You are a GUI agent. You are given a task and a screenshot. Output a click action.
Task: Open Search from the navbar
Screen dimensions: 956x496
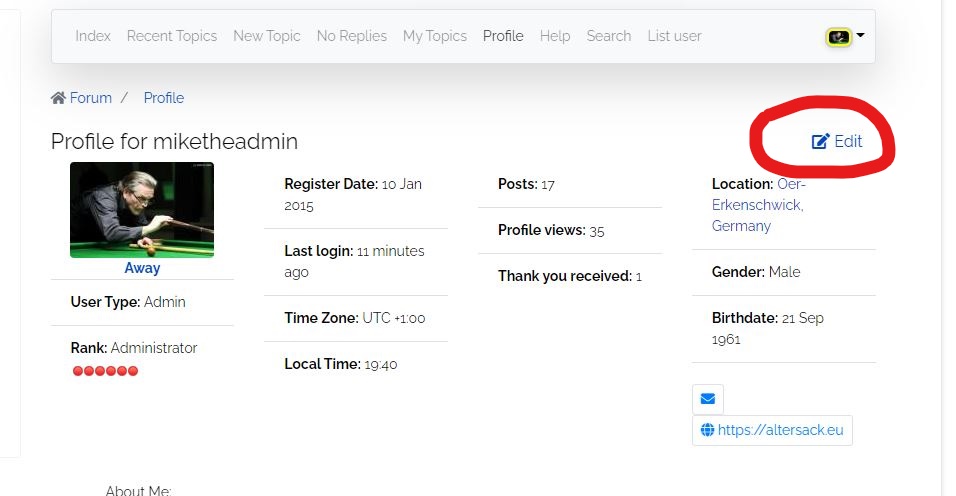coord(609,36)
